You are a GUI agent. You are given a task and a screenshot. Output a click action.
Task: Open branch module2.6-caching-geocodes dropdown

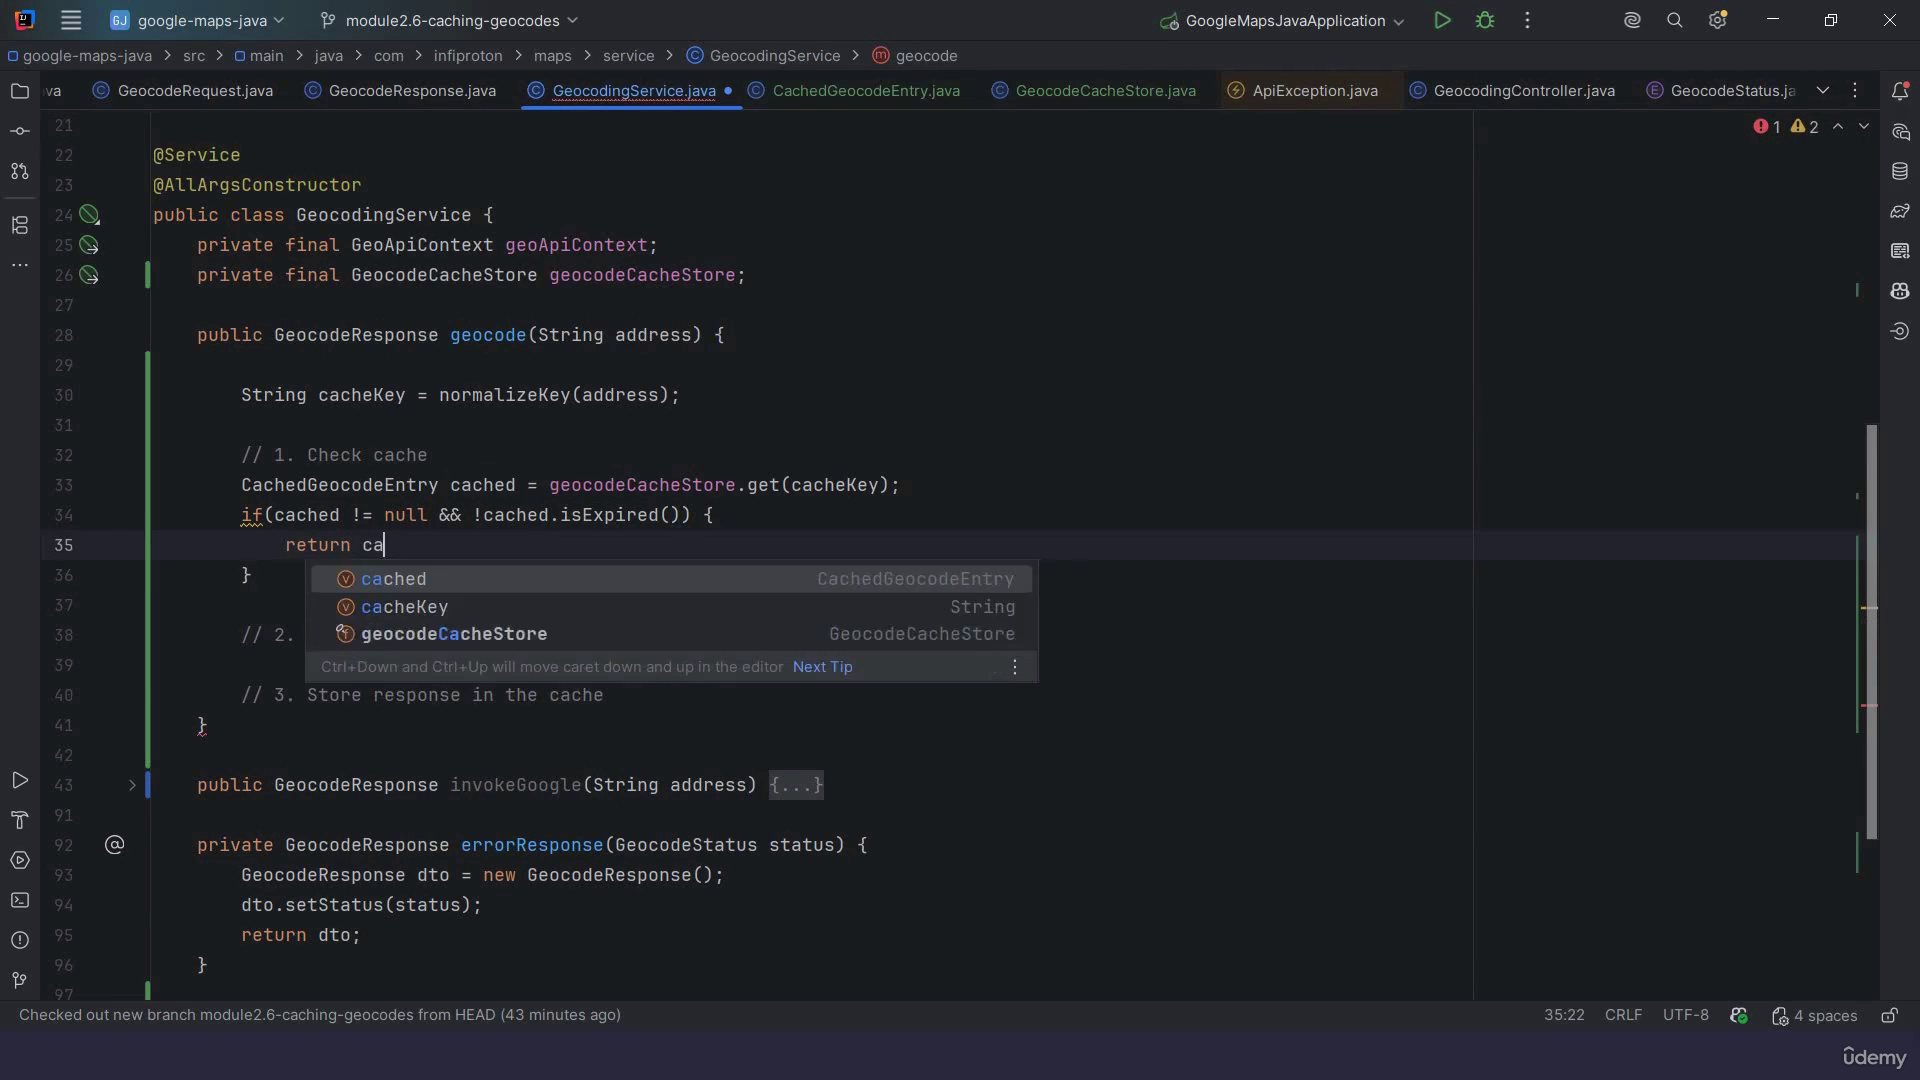pyautogui.click(x=449, y=20)
